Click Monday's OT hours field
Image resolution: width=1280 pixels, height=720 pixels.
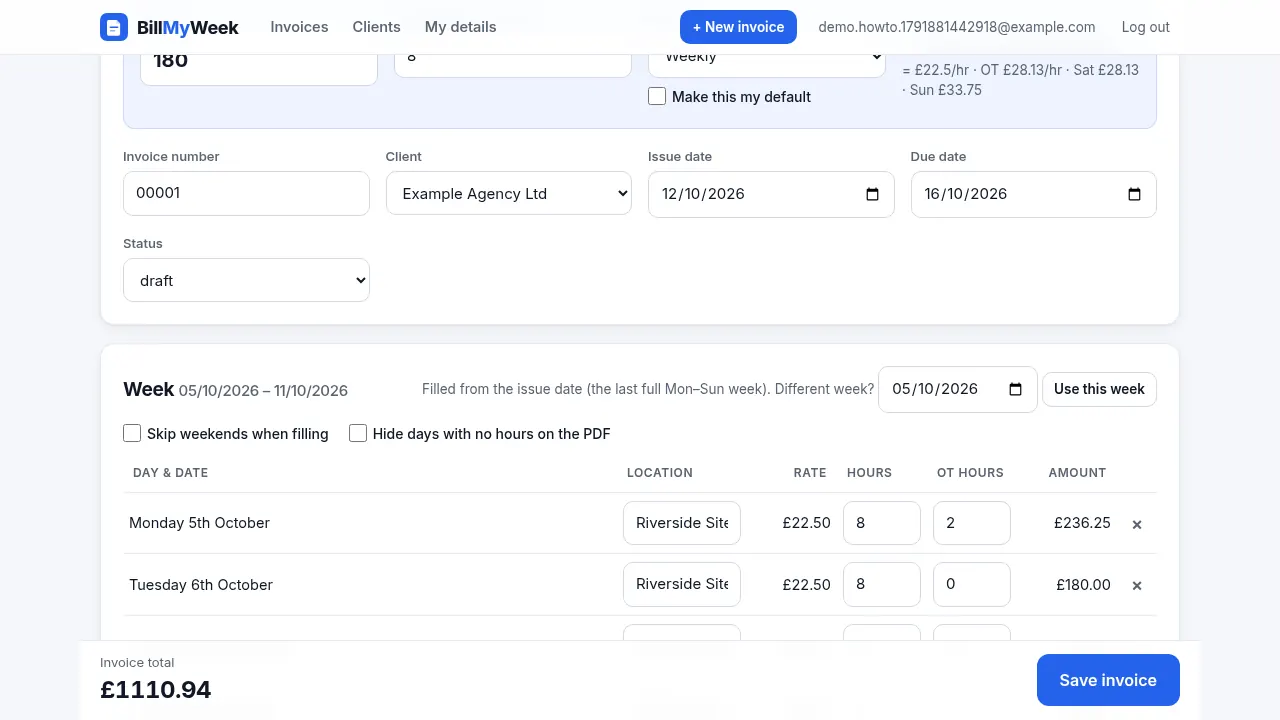tap(972, 523)
